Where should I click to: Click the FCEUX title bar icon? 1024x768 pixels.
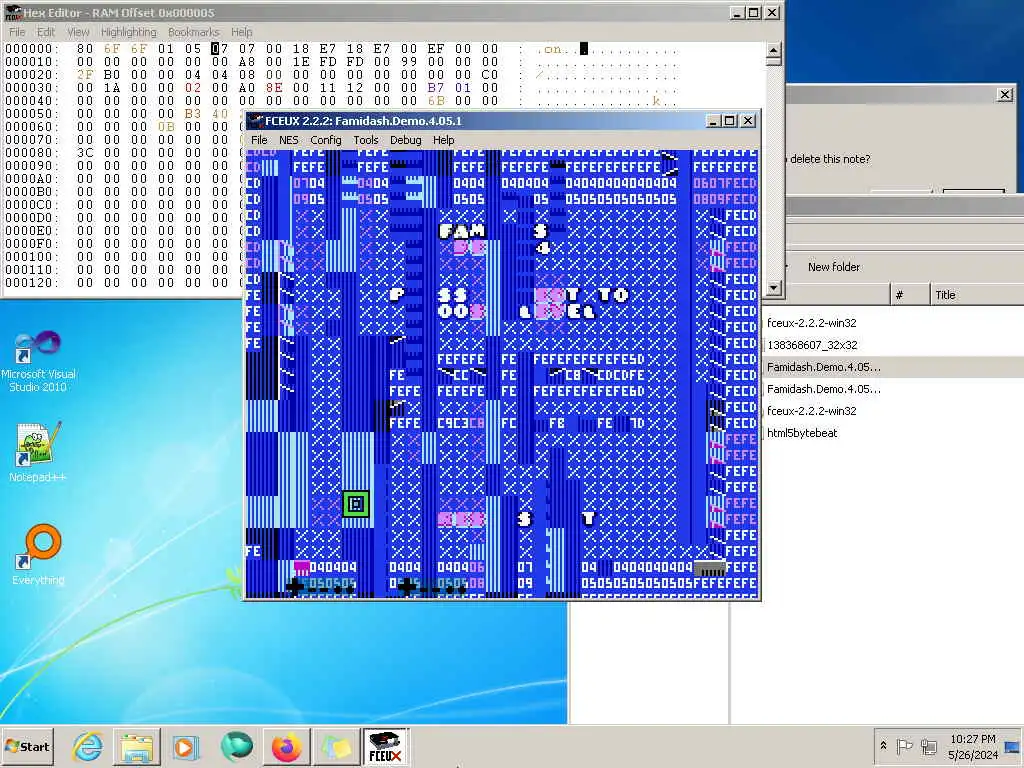coord(255,121)
